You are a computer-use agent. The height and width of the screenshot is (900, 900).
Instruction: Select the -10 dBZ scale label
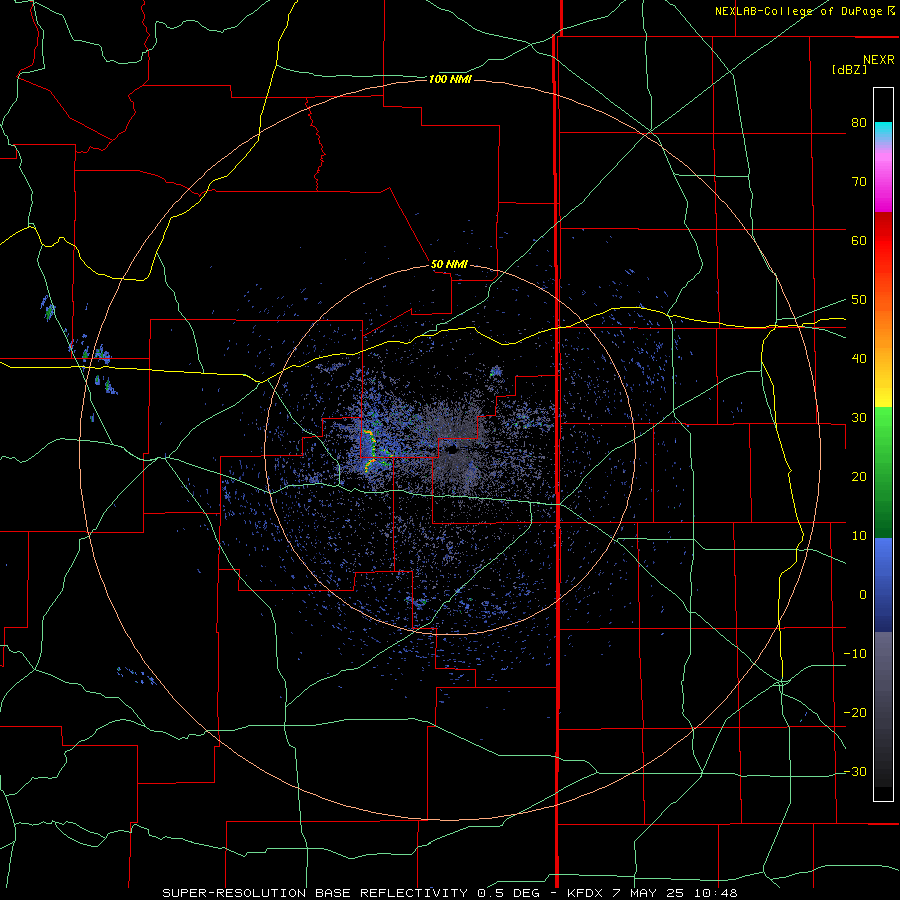(x=855, y=654)
